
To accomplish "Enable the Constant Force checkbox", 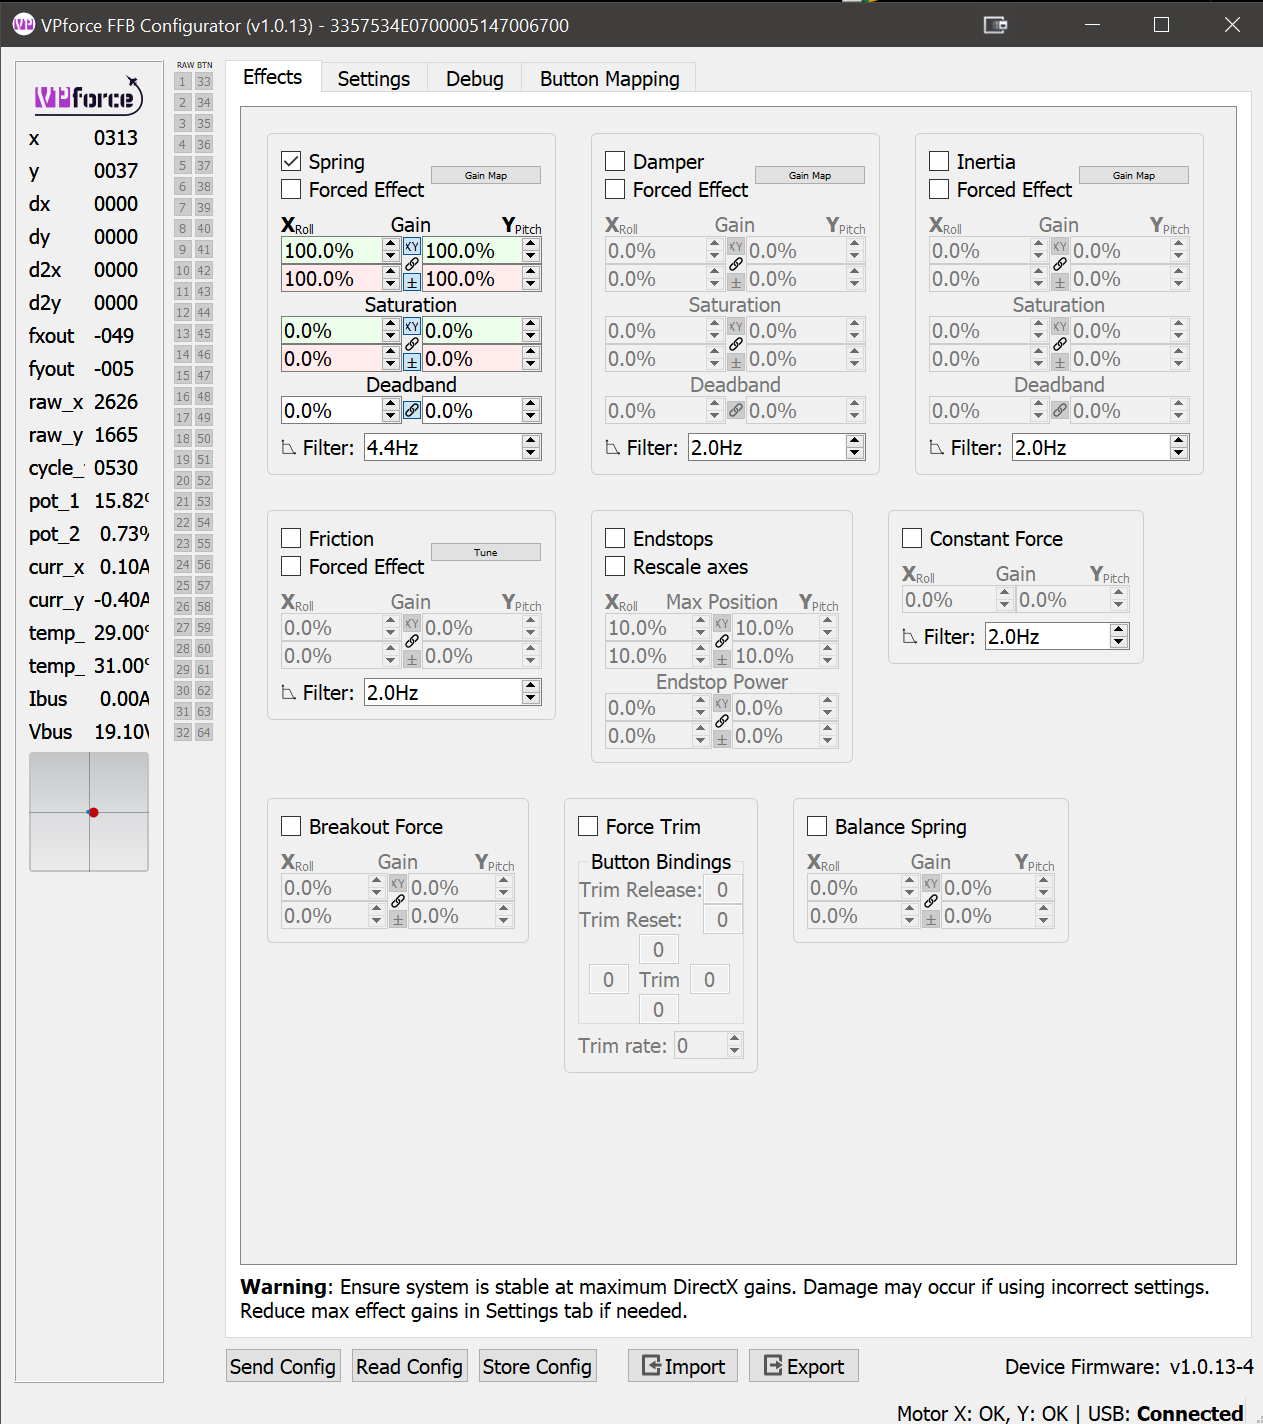I will (x=912, y=538).
